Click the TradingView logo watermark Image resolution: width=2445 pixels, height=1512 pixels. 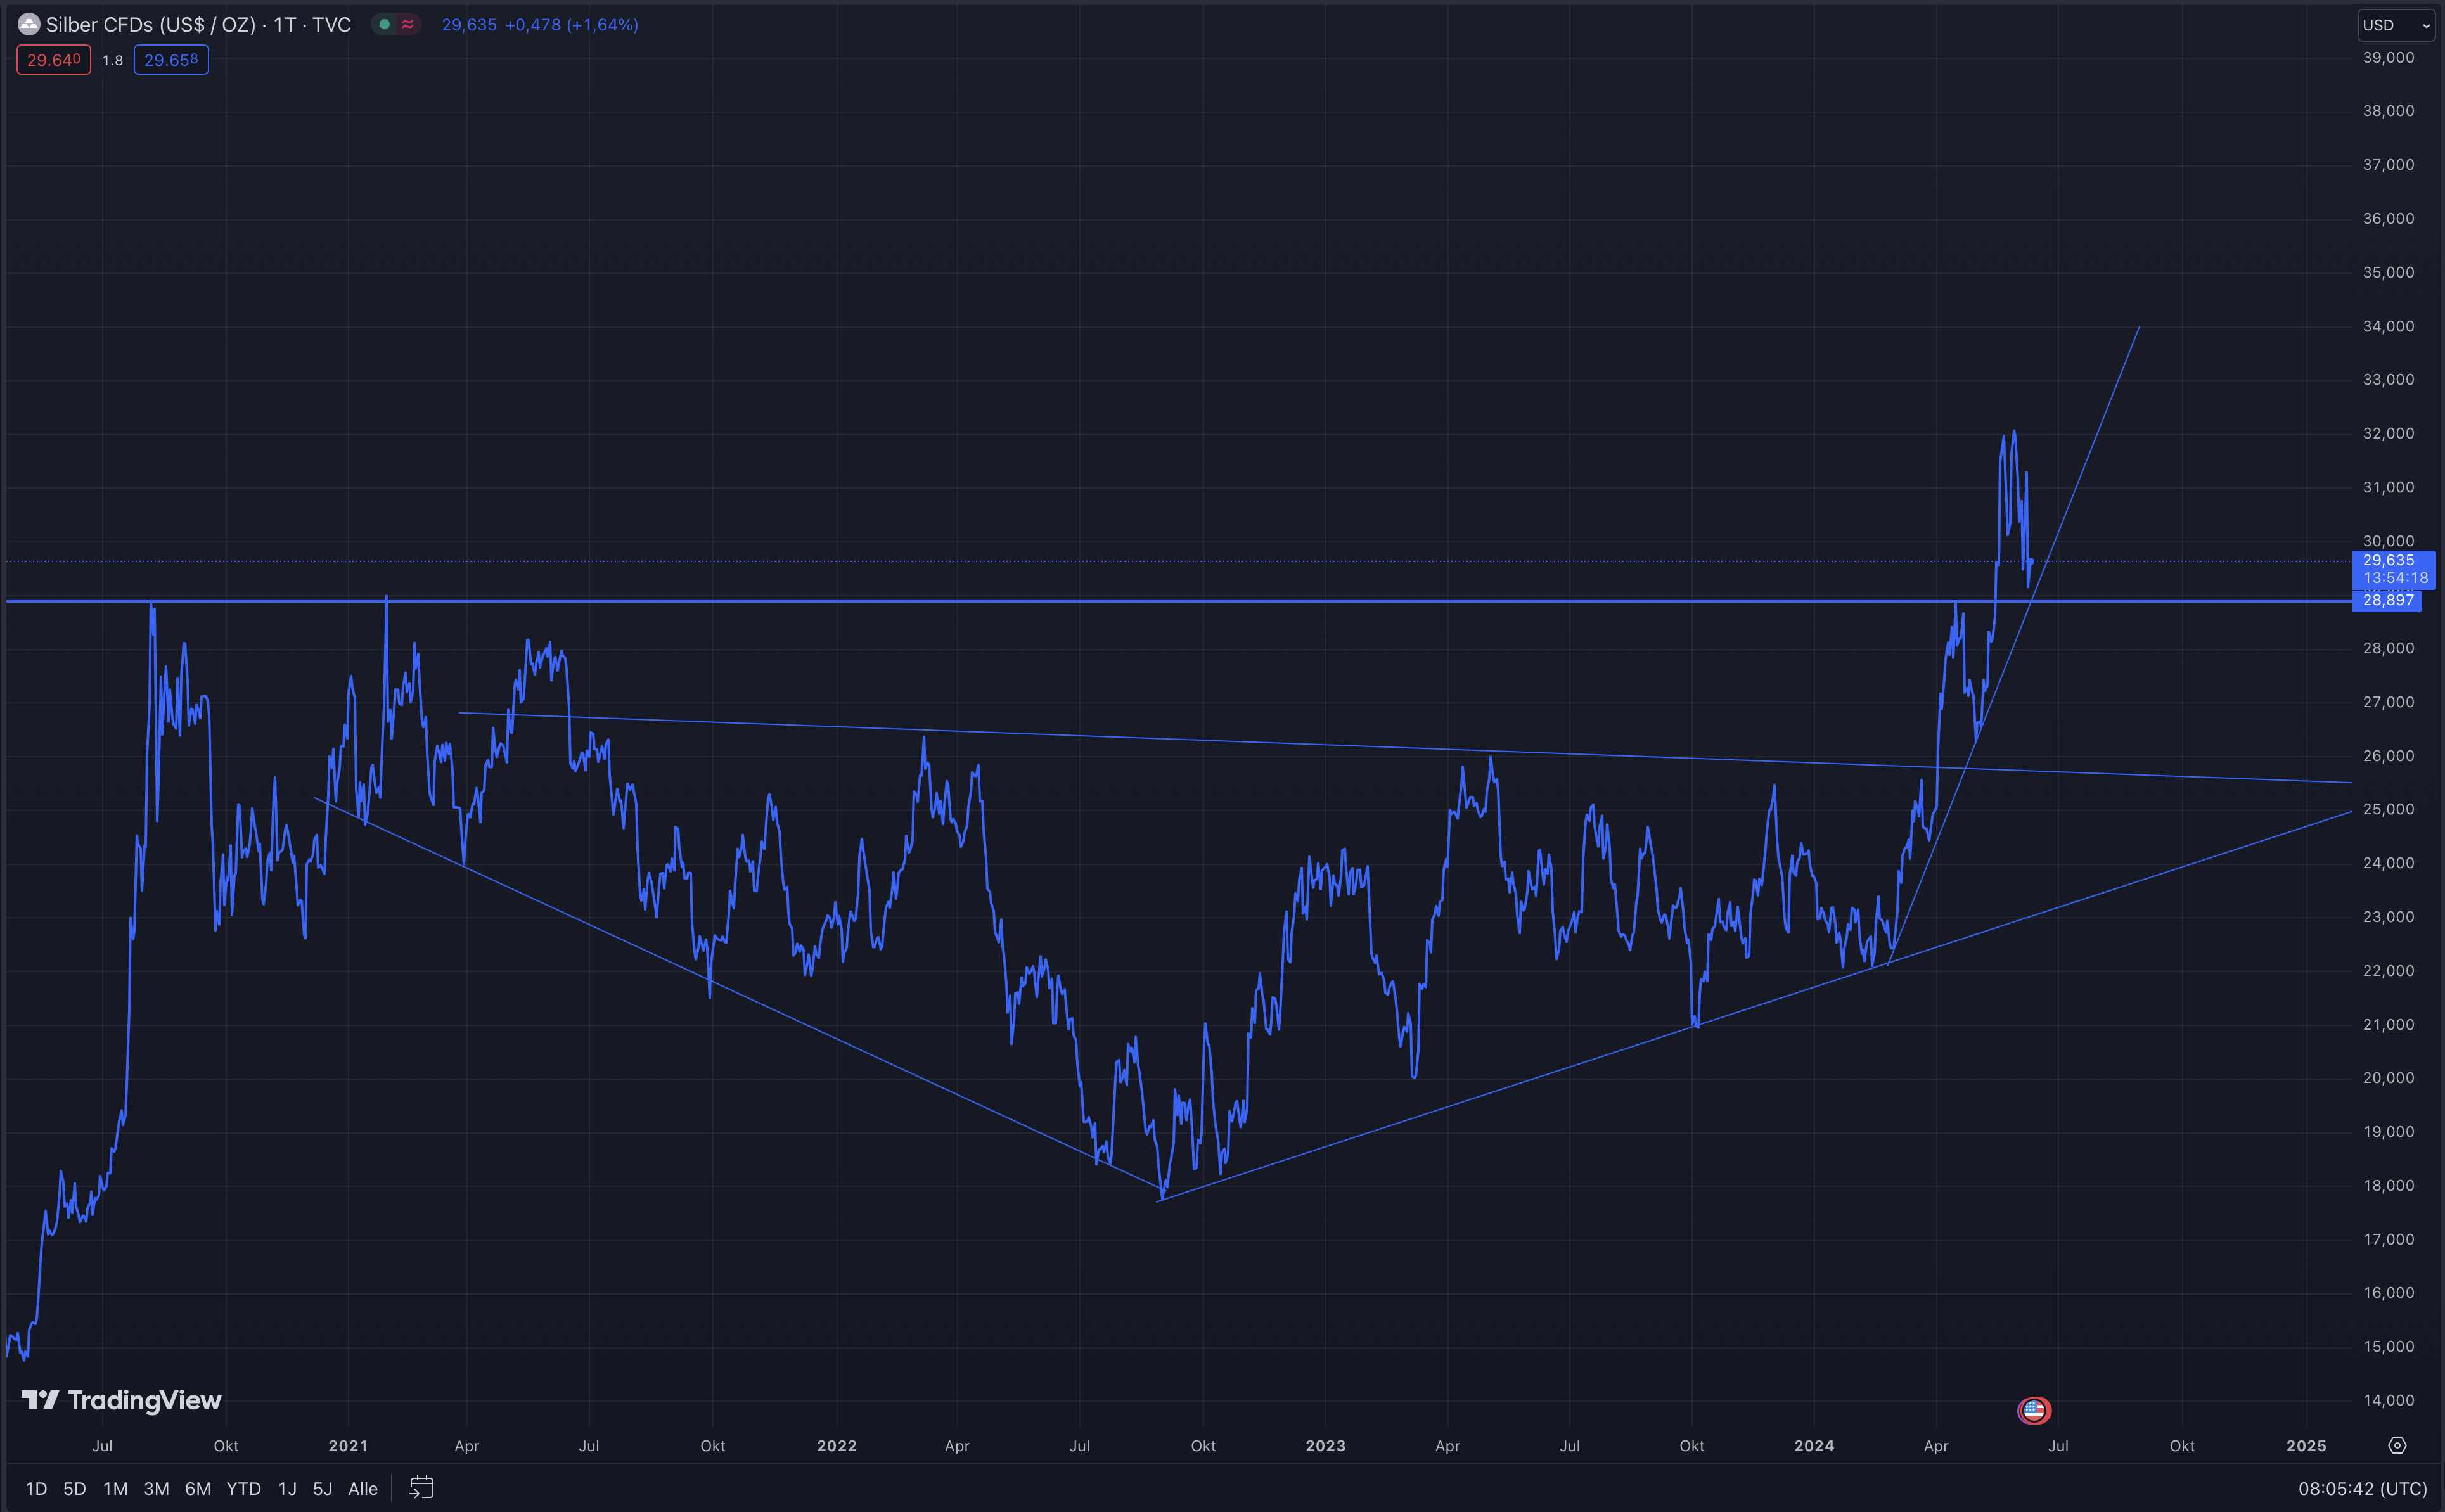121,1400
